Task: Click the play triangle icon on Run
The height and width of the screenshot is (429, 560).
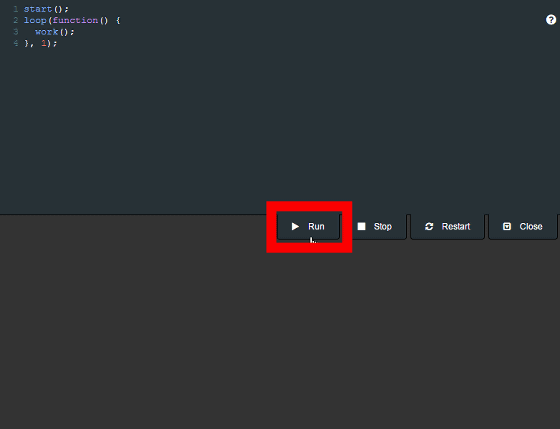Action: [295, 226]
